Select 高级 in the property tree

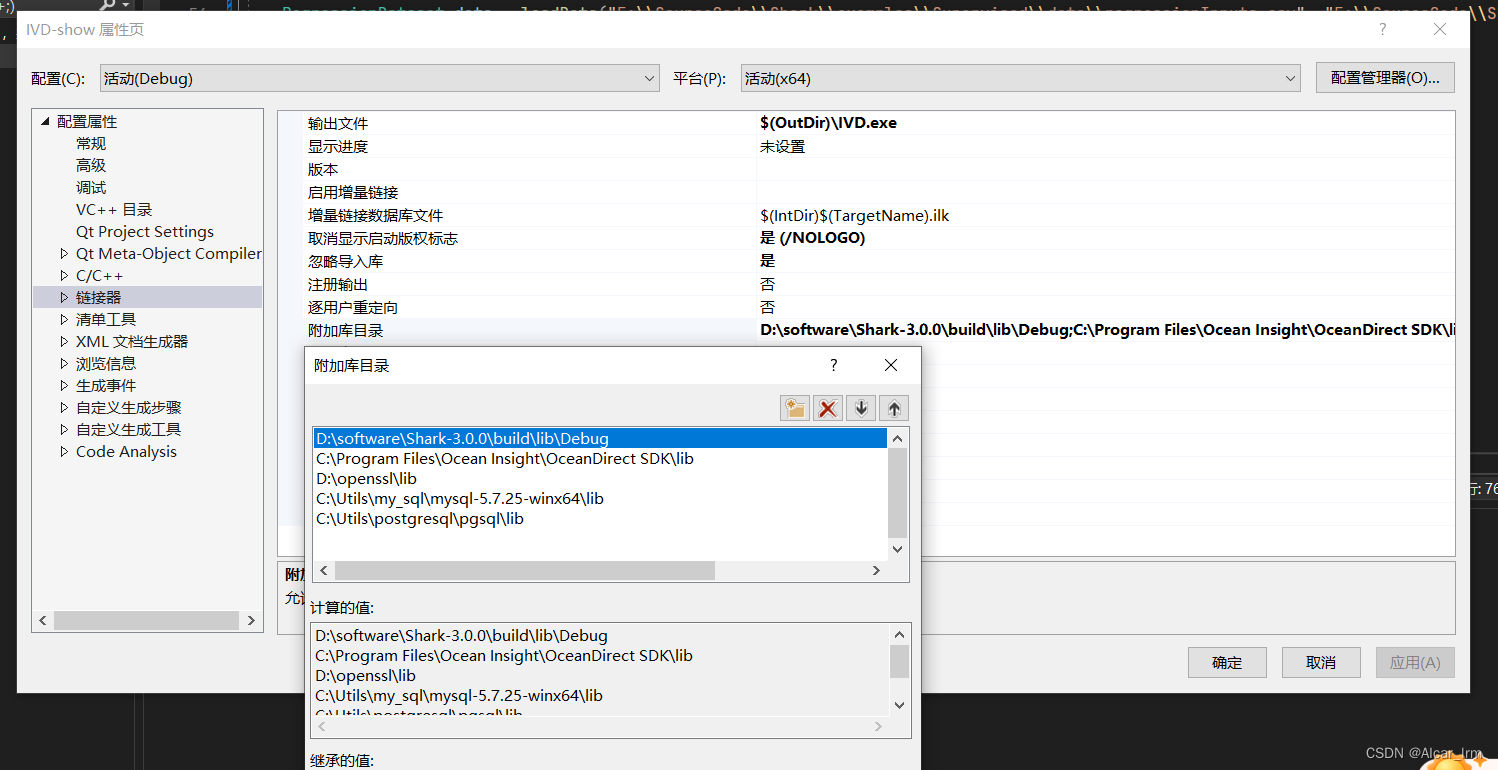pyautogui.click(x=91, y=165)
